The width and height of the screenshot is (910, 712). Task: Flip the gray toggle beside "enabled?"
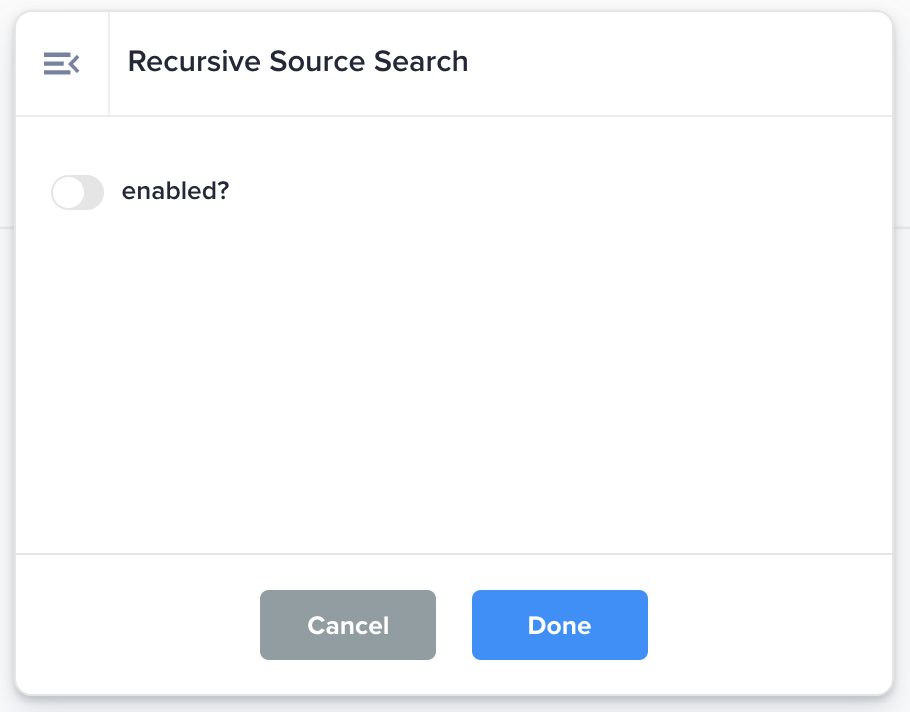point(78,192)
